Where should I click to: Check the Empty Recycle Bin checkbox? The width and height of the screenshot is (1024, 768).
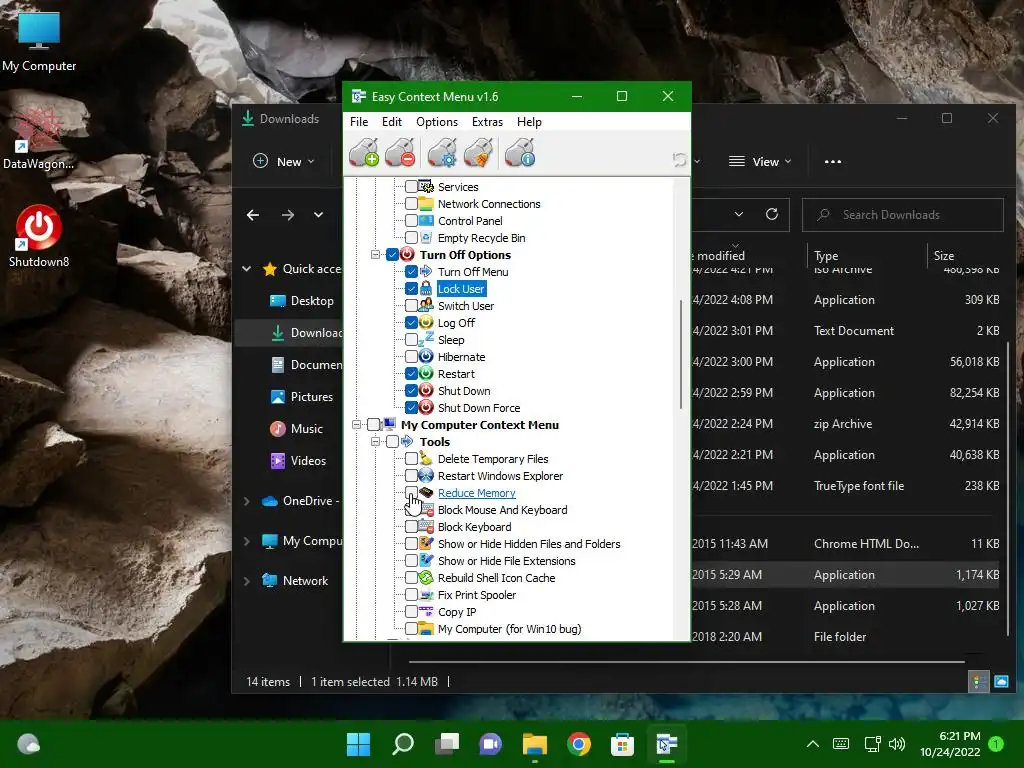pos(411,238)
